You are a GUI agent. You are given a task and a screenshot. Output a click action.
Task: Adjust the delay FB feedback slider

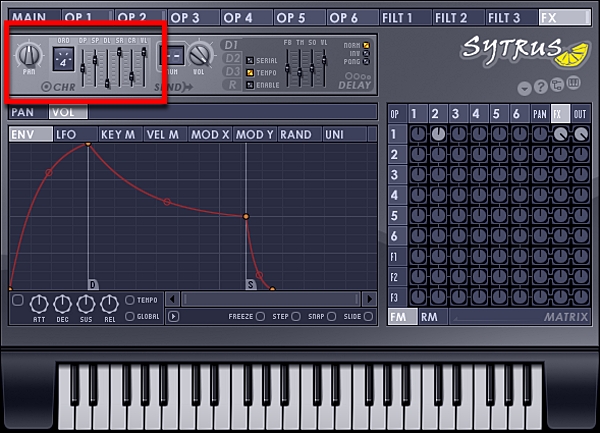pos(287,67)
